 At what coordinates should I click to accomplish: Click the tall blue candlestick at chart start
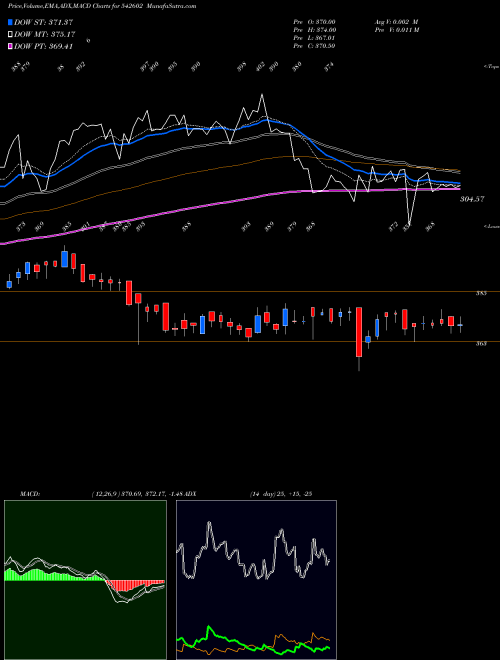pos(64,259)
